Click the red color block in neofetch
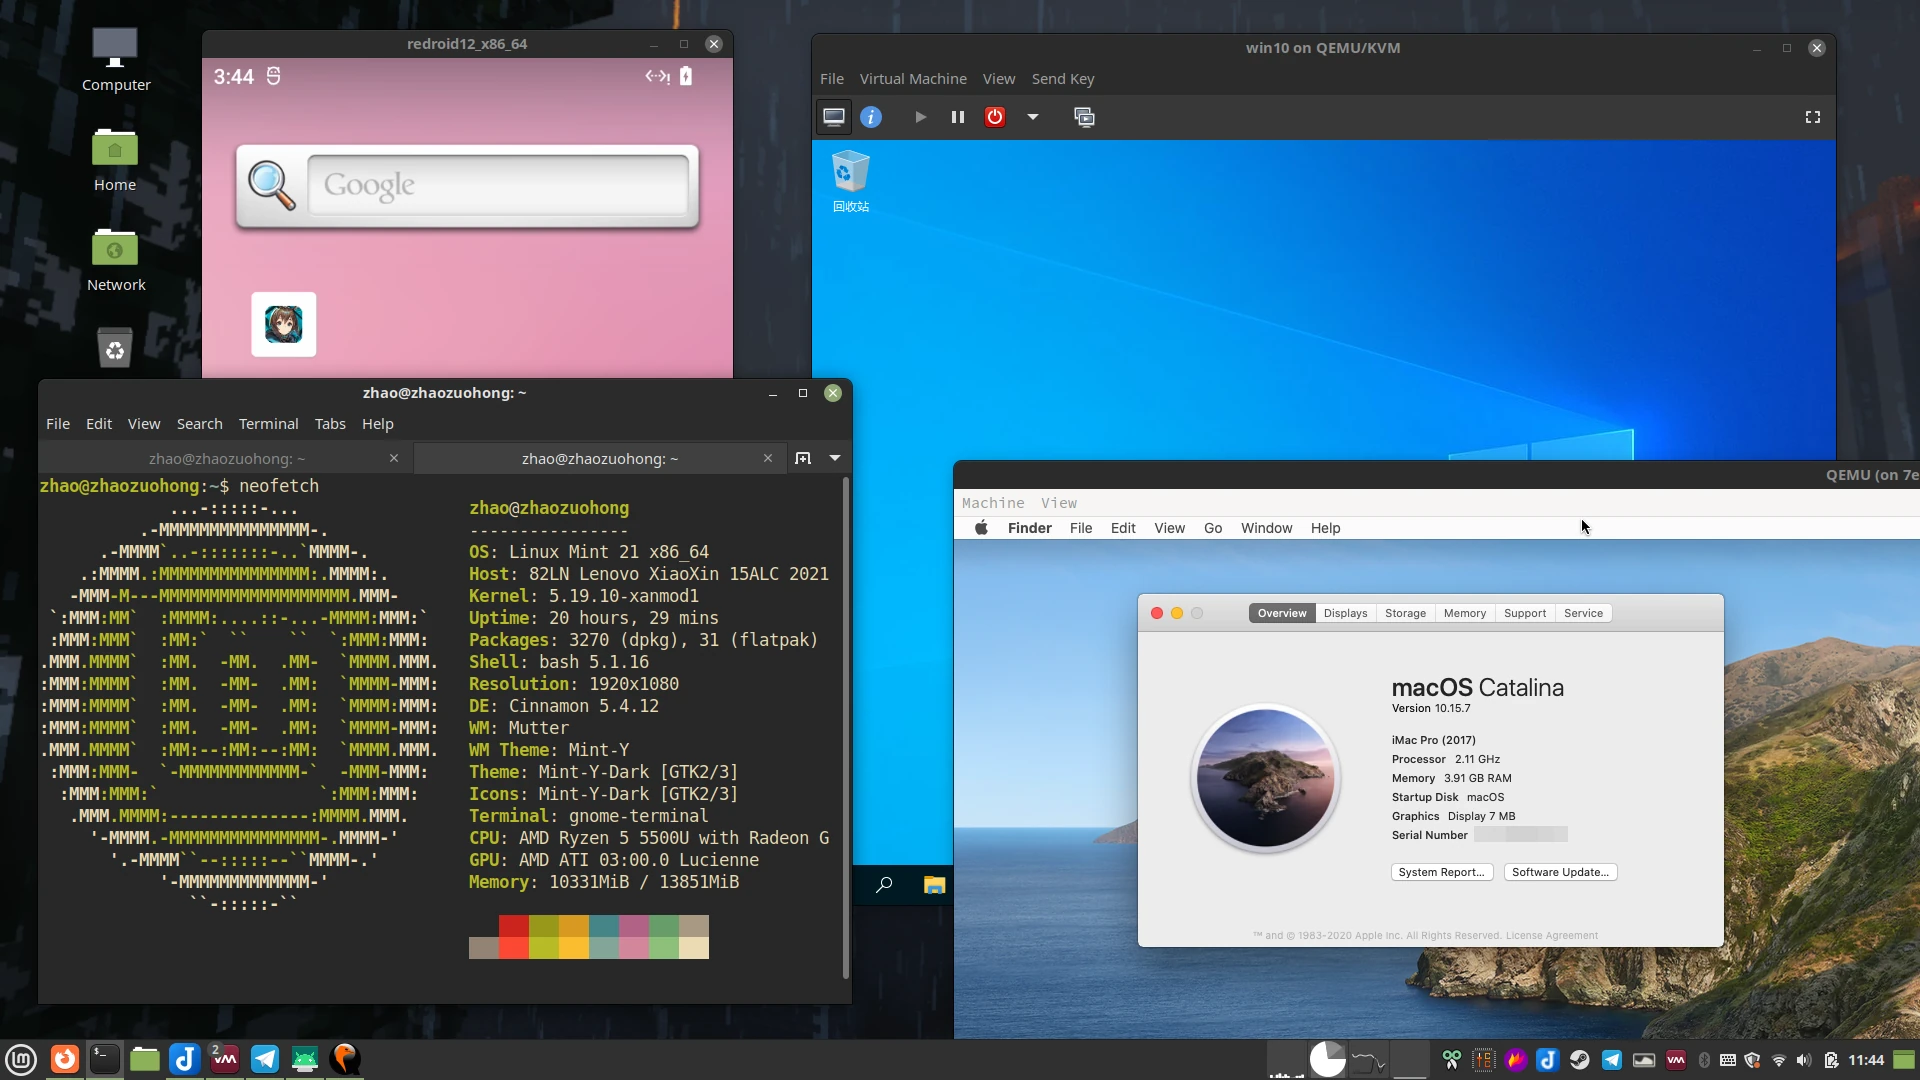This screenshot has width=1920, height=1080. 514,926
